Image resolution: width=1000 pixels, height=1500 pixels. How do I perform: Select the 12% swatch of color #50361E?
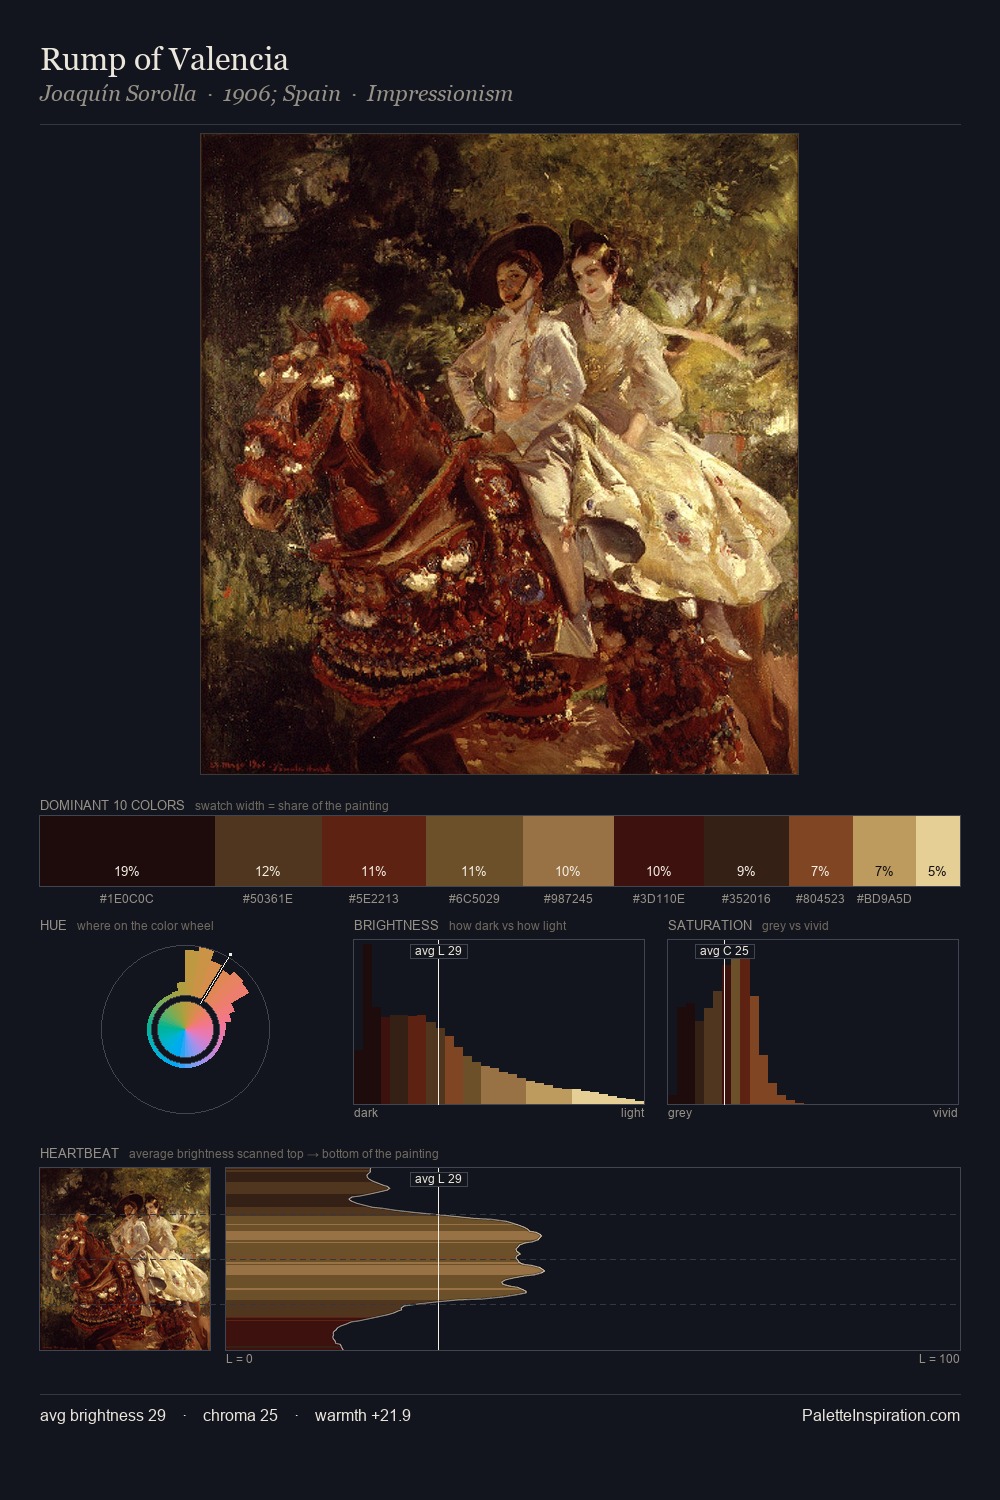268,851
